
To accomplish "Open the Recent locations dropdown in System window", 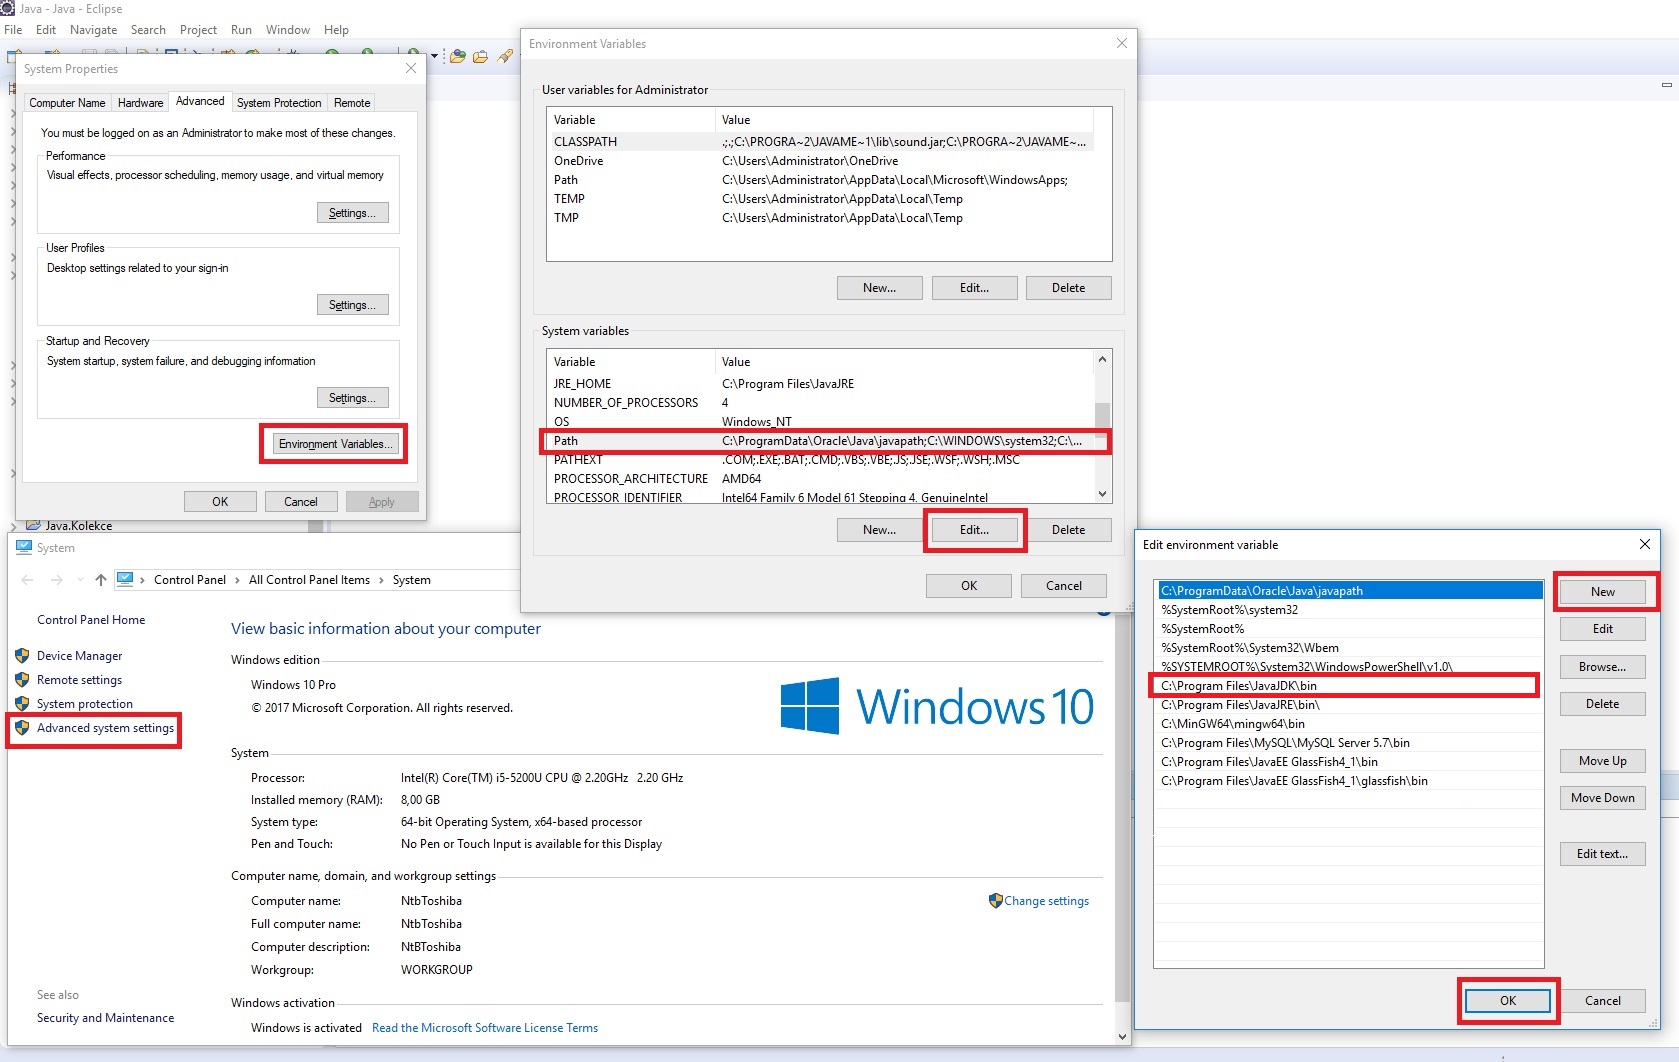I will [x=80, y=580].
